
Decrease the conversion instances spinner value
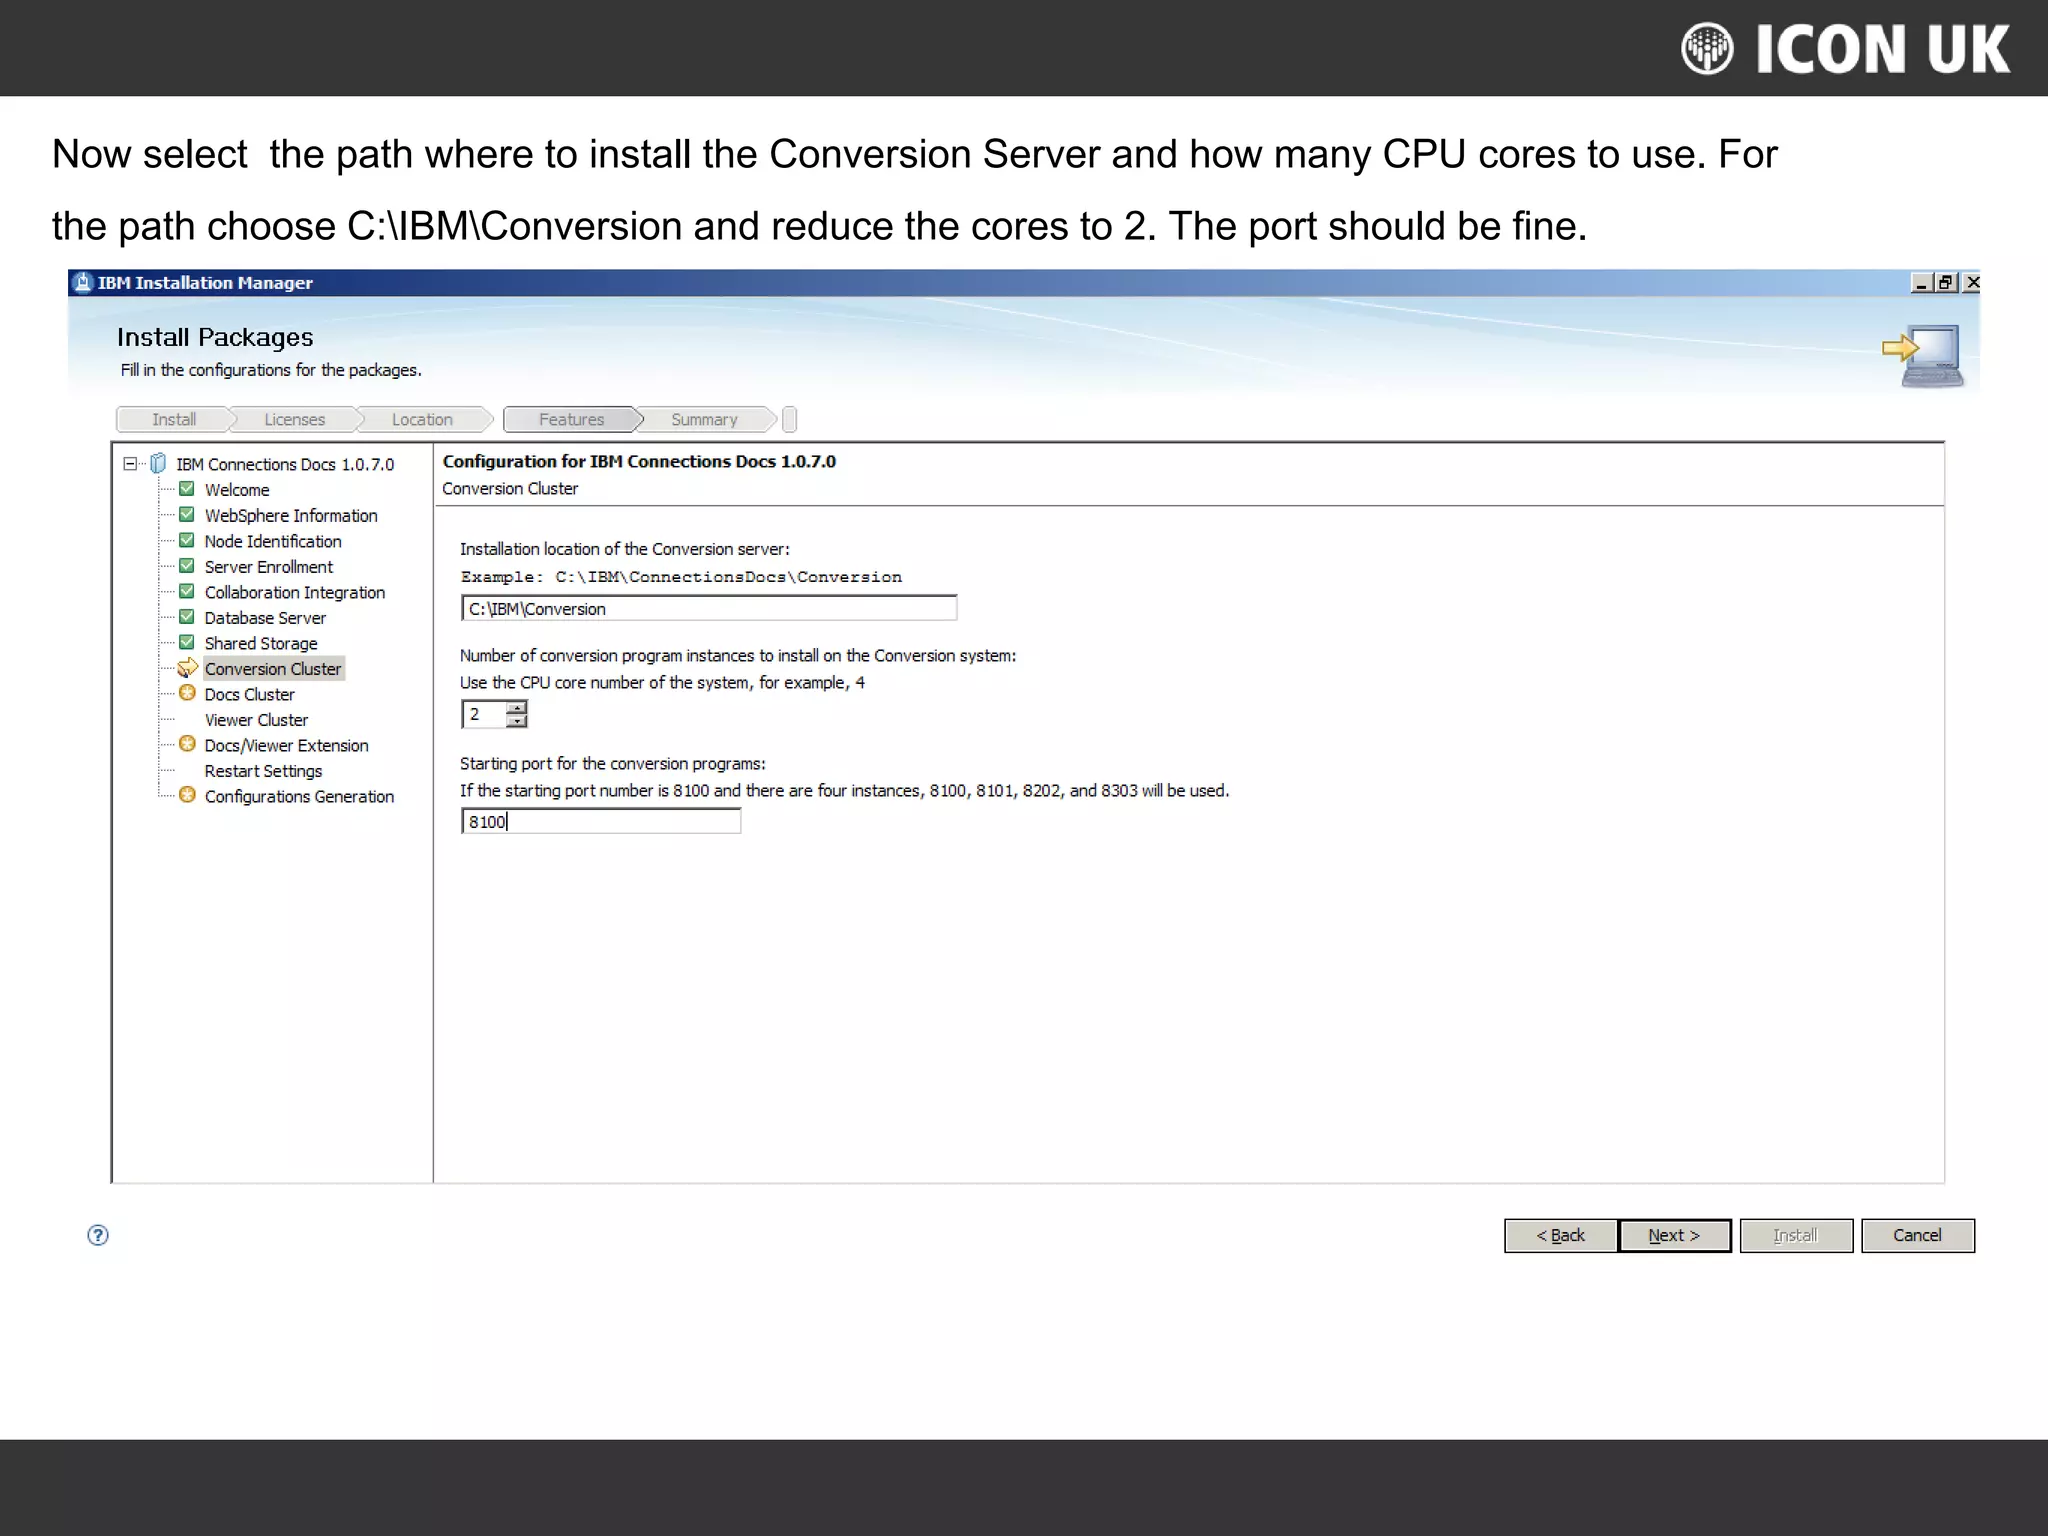click(517, 720)
